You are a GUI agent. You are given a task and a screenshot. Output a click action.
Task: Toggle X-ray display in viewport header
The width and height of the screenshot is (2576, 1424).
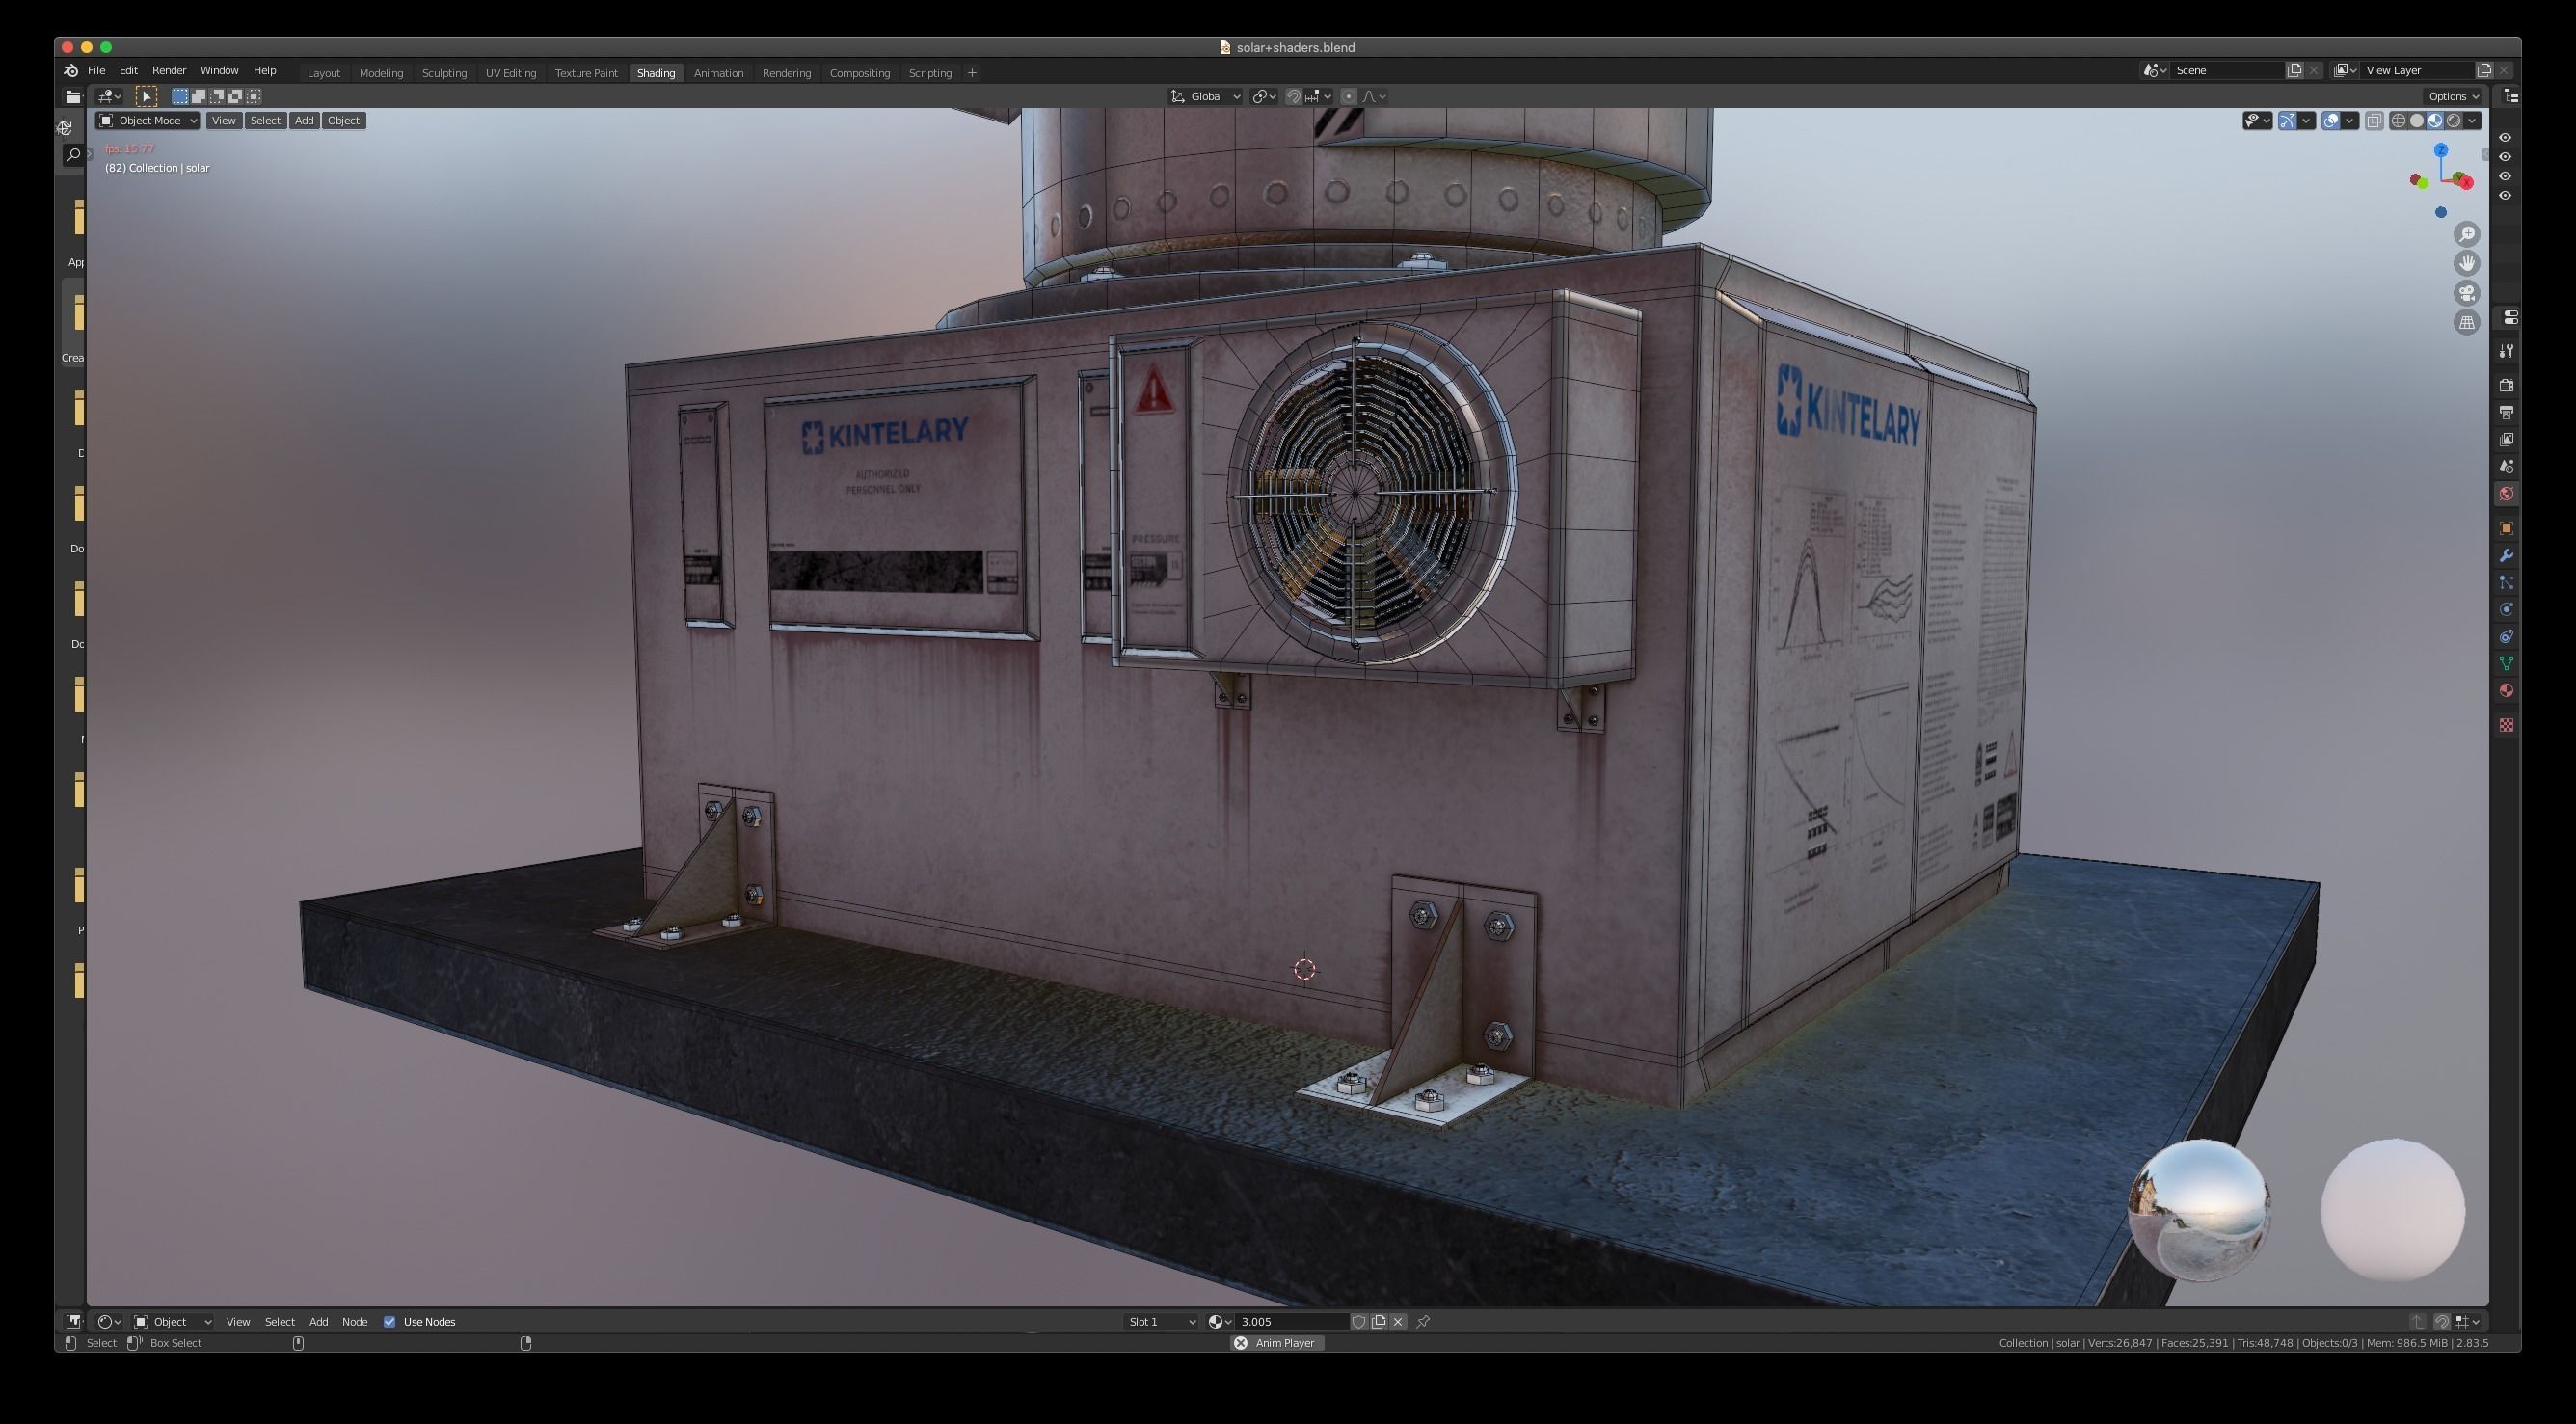pos(2374,121)
